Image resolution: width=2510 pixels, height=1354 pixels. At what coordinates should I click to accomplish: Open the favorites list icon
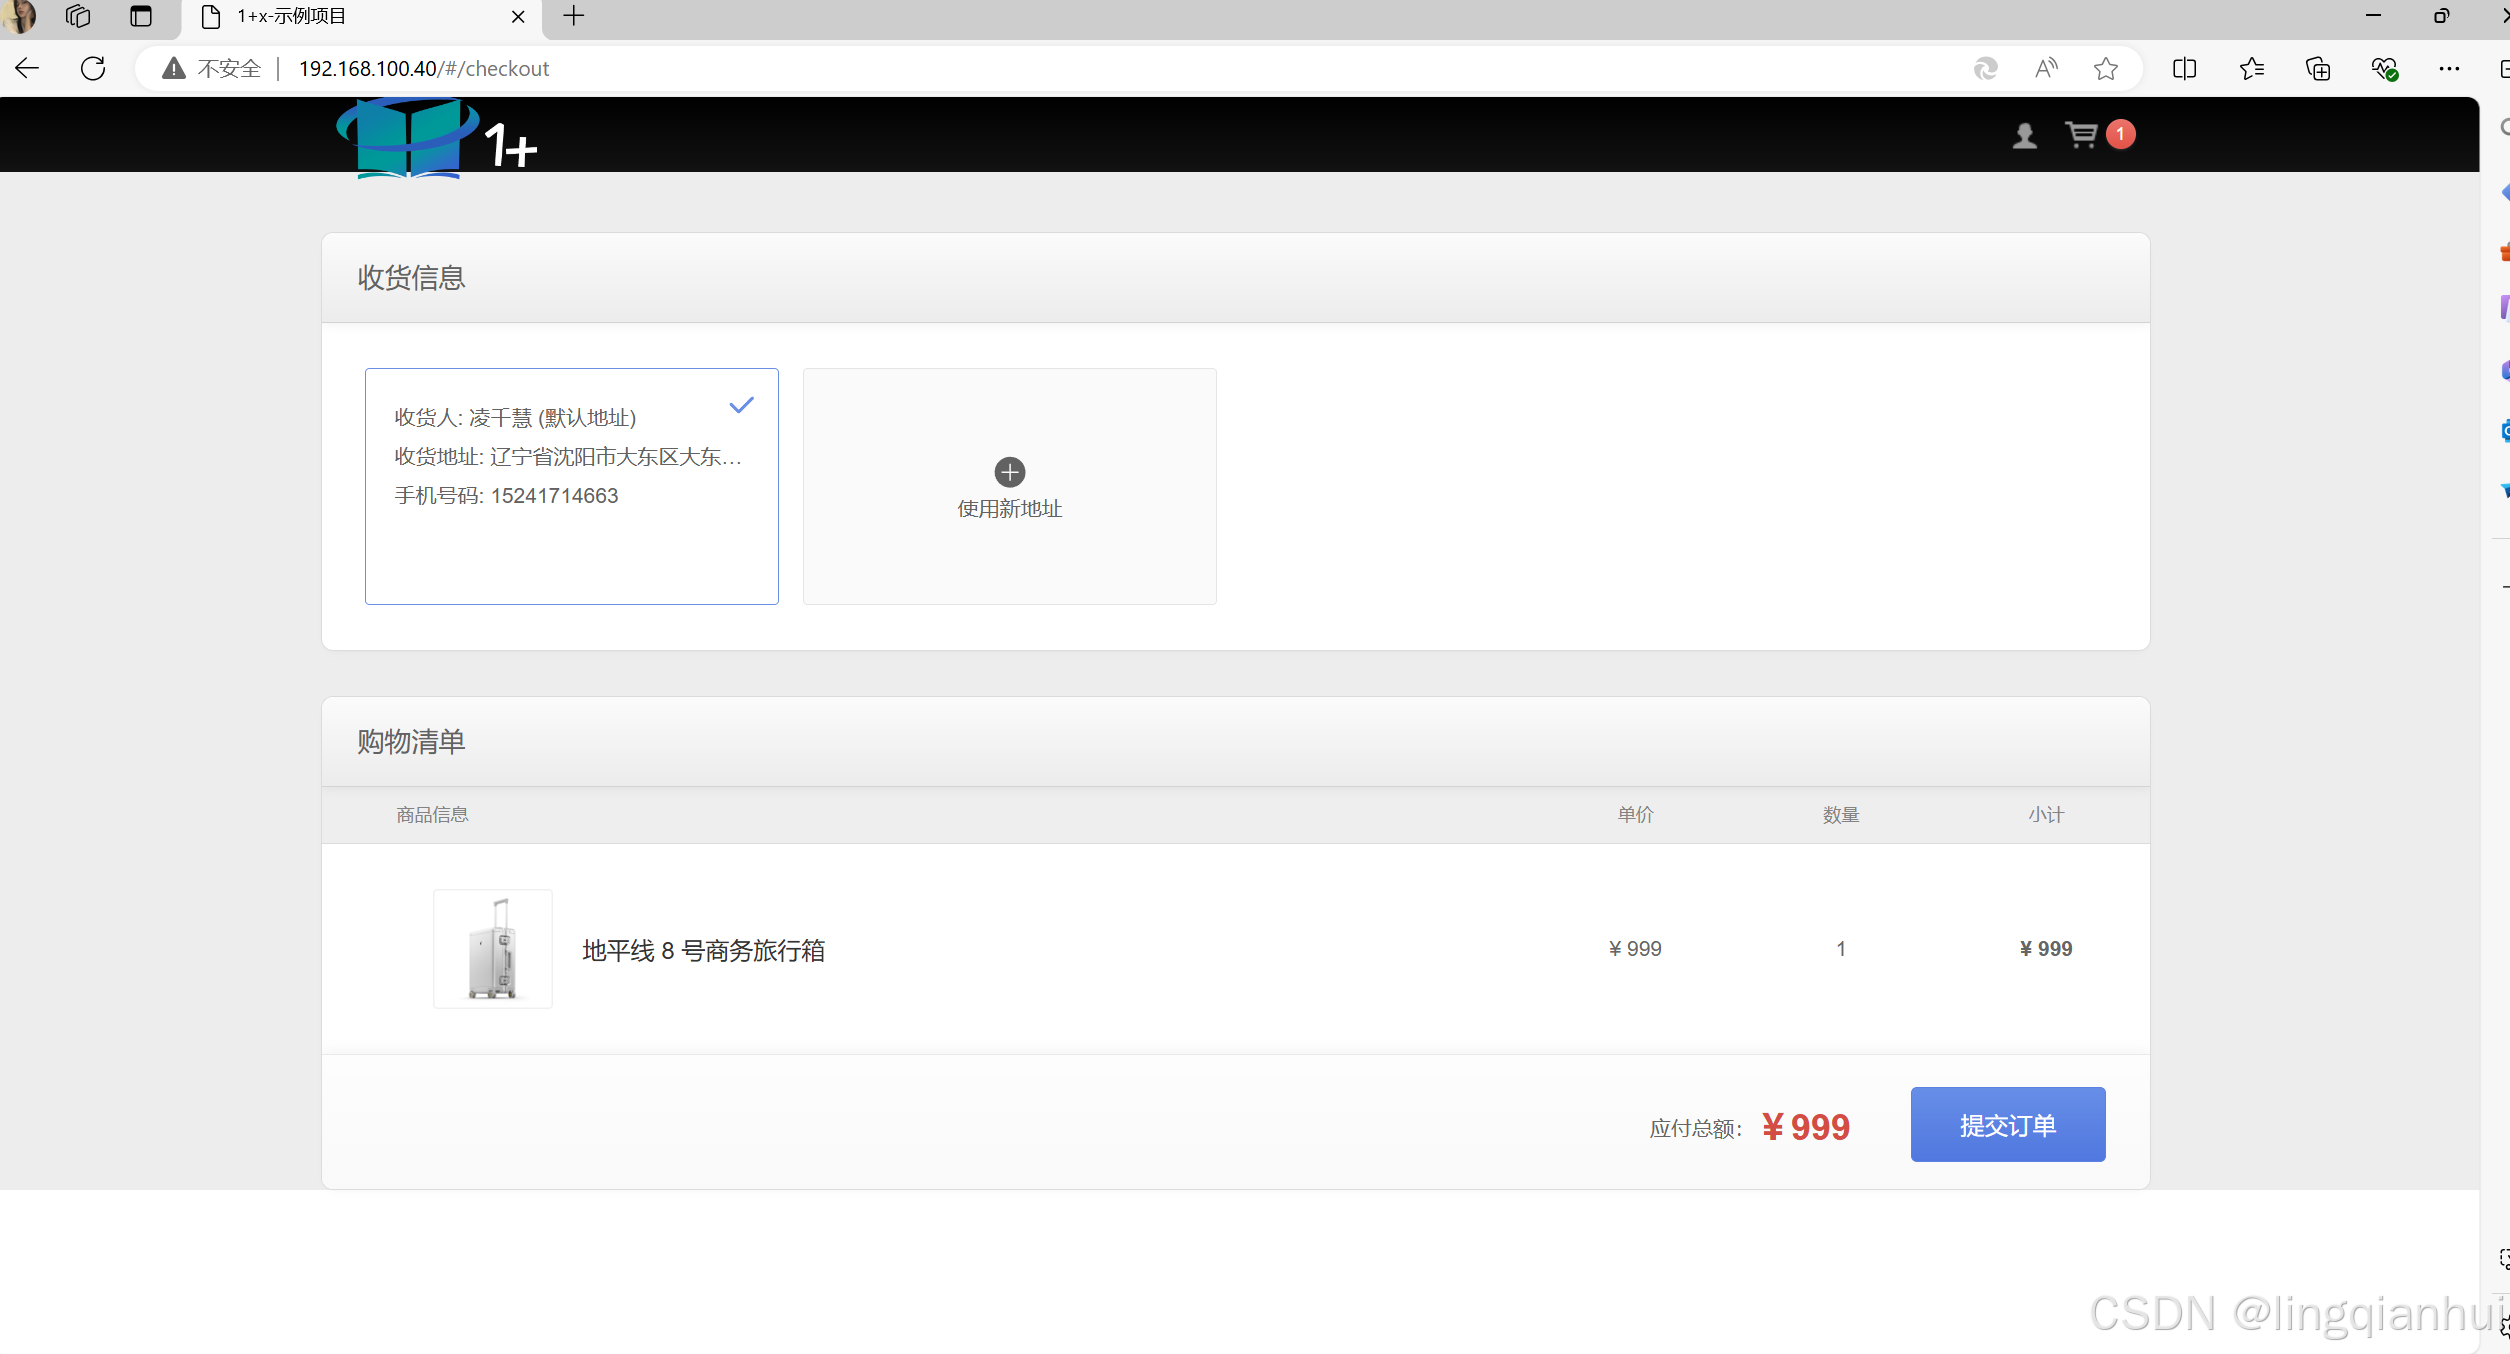click(2251, 68)
